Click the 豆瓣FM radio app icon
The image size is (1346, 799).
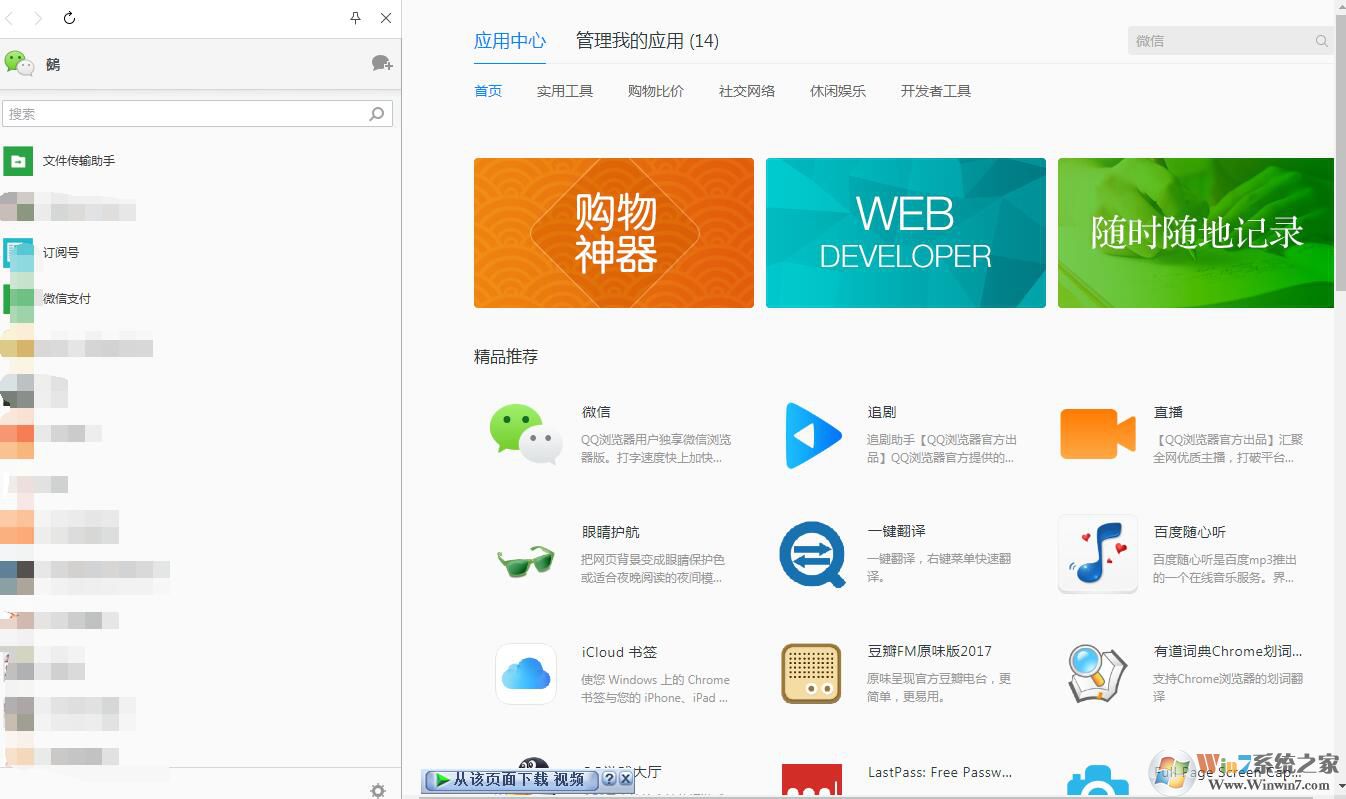811,674
